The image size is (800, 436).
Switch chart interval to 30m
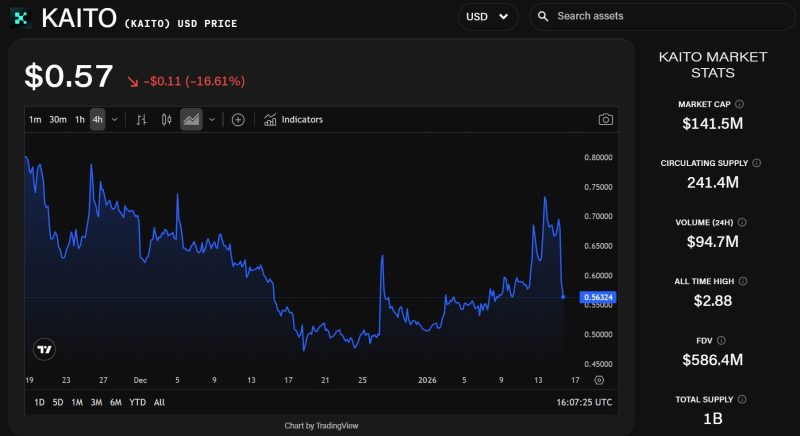pos(58,120)
